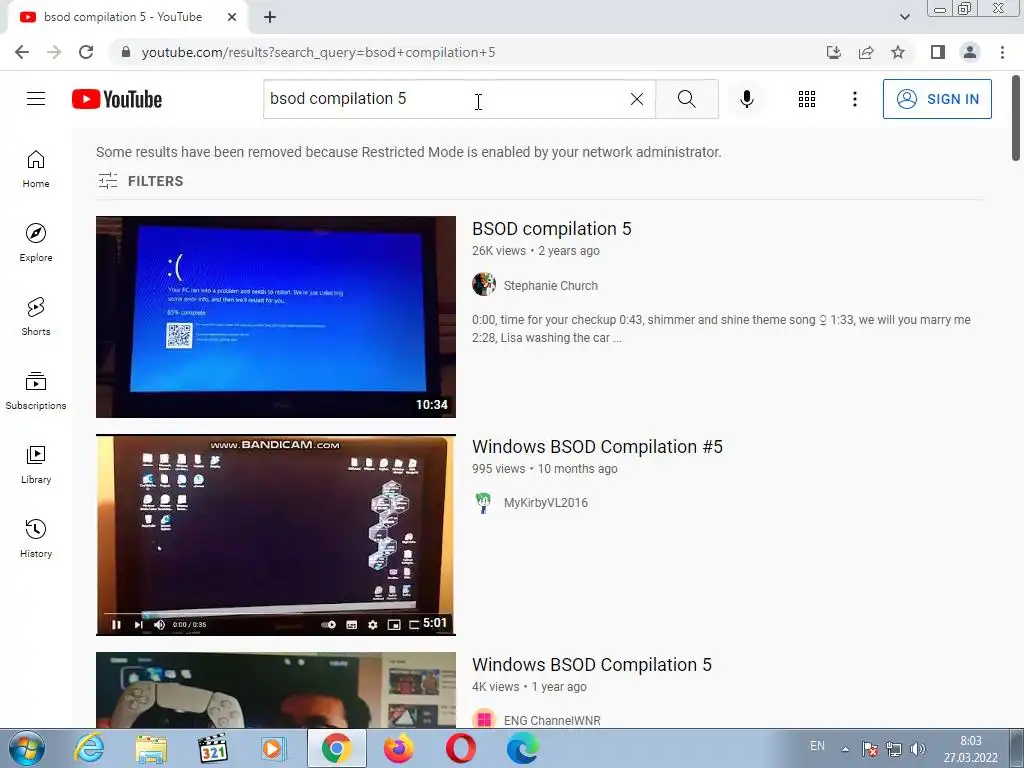Share this page via the share icon

coord(866,52)
